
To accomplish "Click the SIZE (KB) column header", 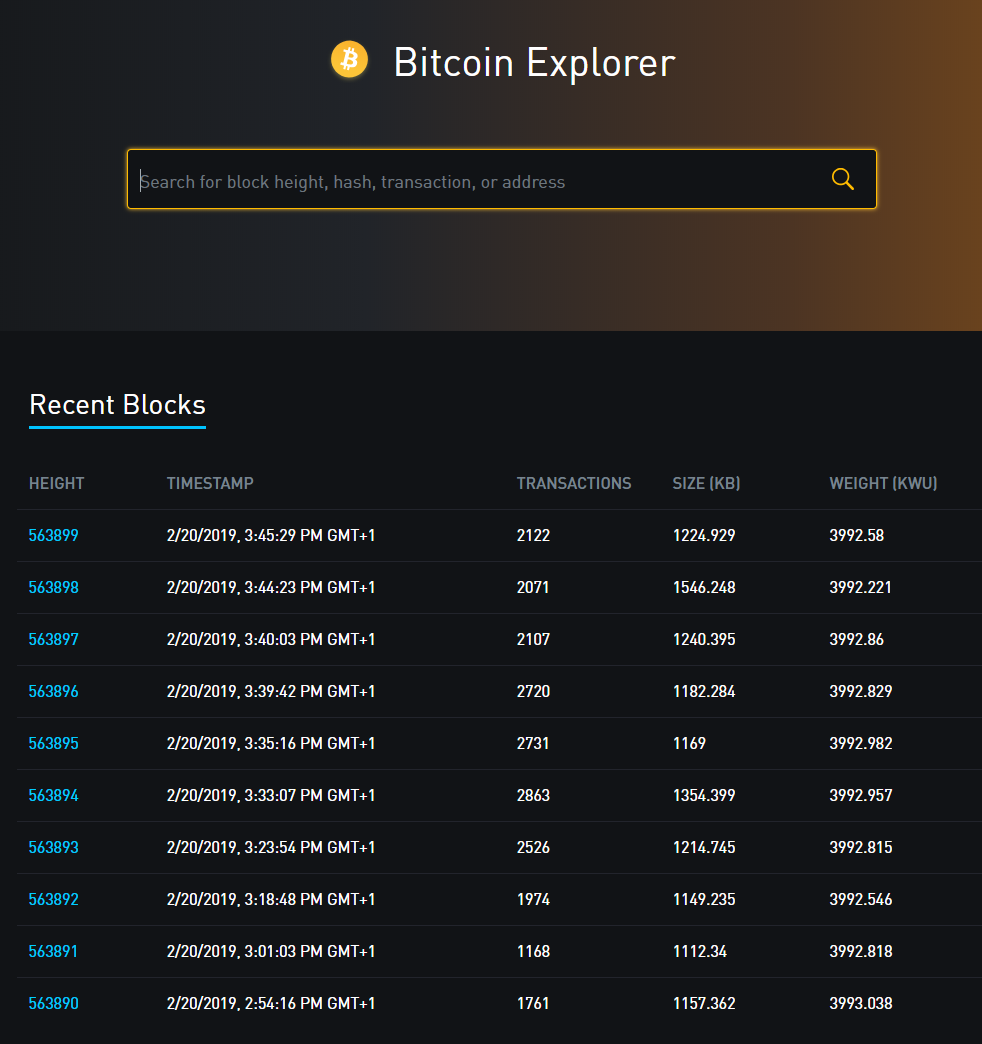I will point(706,483).
